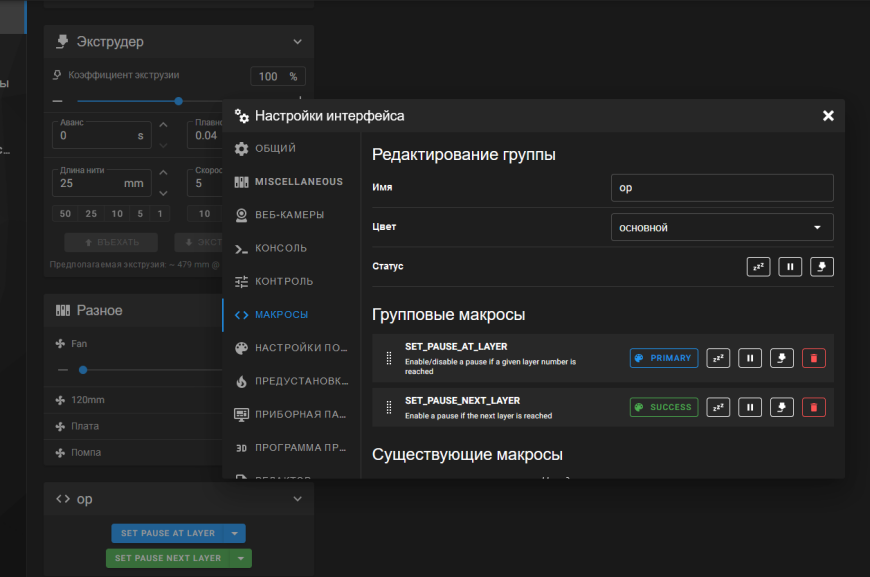Switch to the КОНСОЛЬ settings tab
This screenshot has width=870, height=577.
click(280, 248)
